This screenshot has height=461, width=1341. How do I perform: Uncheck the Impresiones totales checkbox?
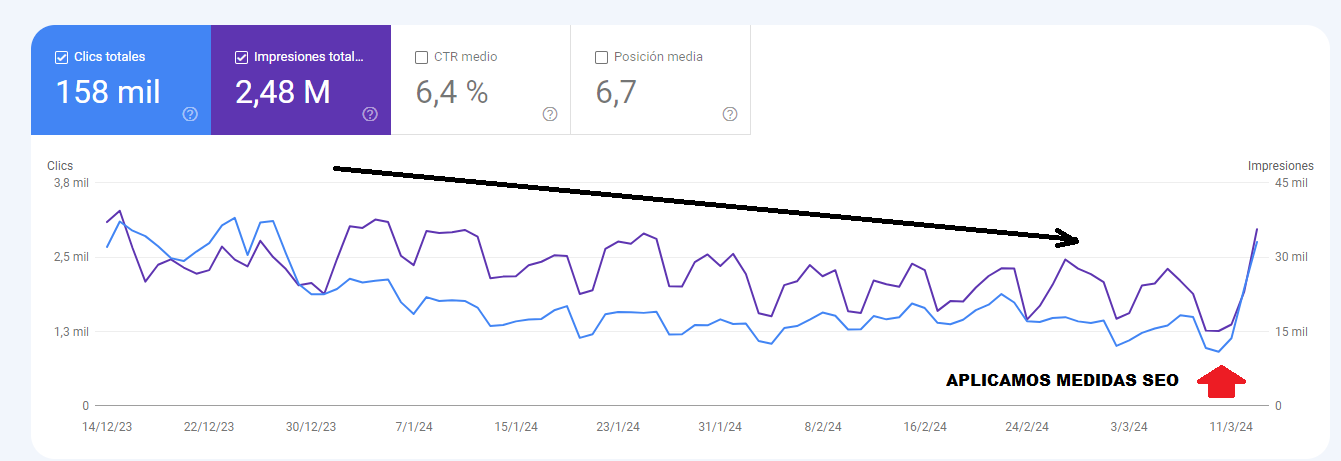click(x=241, y=57)
